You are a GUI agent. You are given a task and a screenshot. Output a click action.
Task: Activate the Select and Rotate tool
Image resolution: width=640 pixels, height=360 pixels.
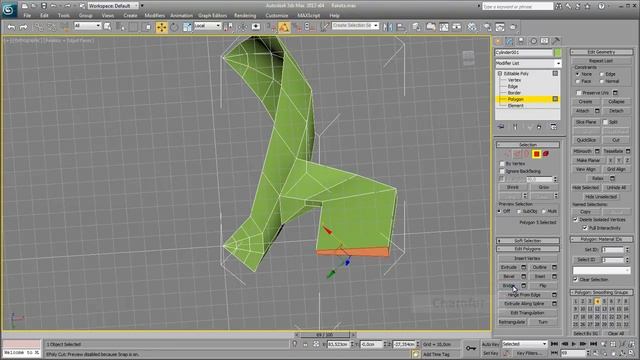coord(174,27)
